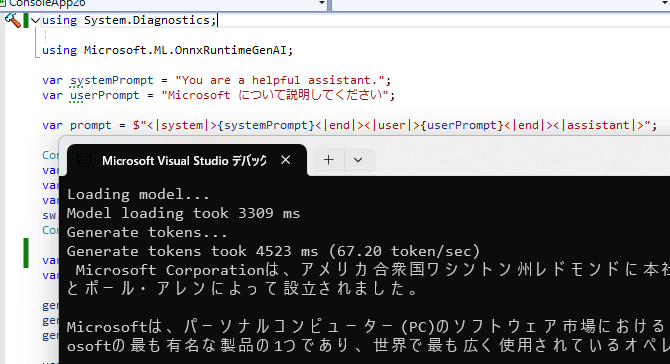The width and height of the screenshot is (670, 364).
Task: Click the "Loading model..." console line
Action: [x=138, y=195]
